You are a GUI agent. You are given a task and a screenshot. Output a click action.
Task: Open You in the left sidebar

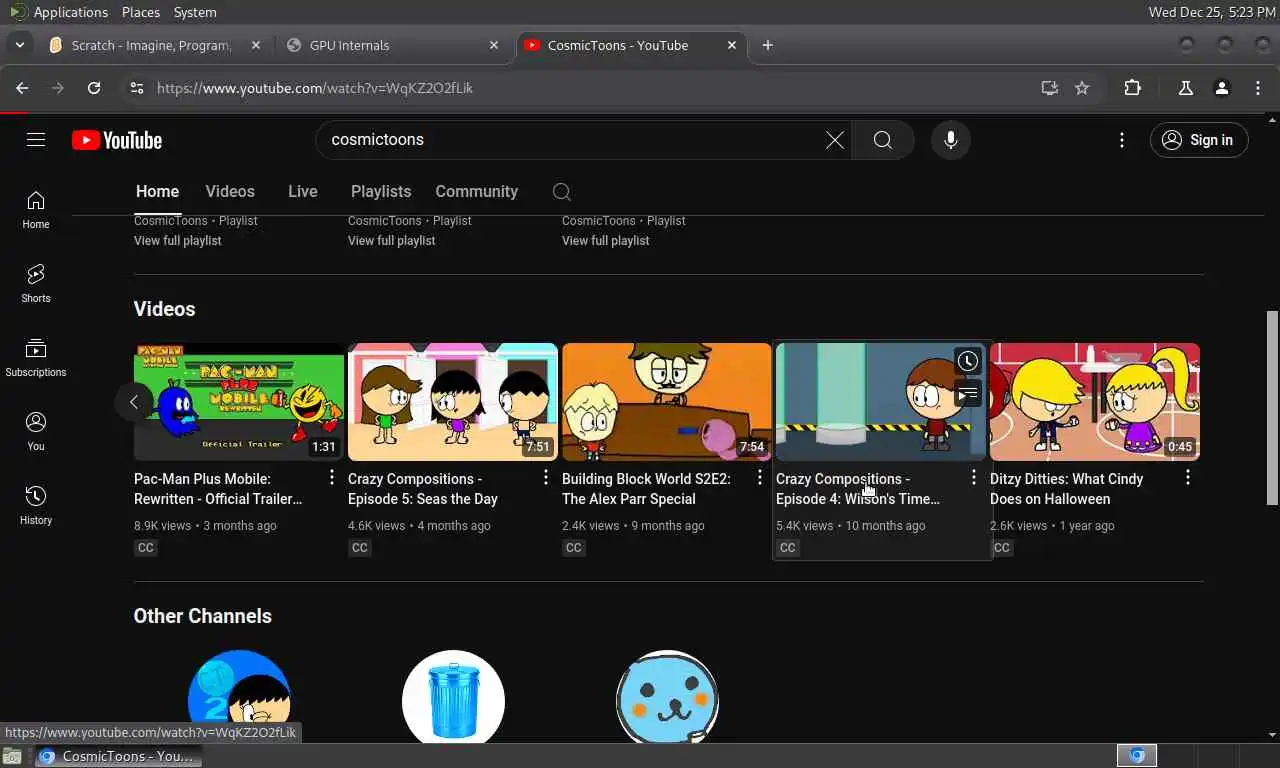coord(36,432)
